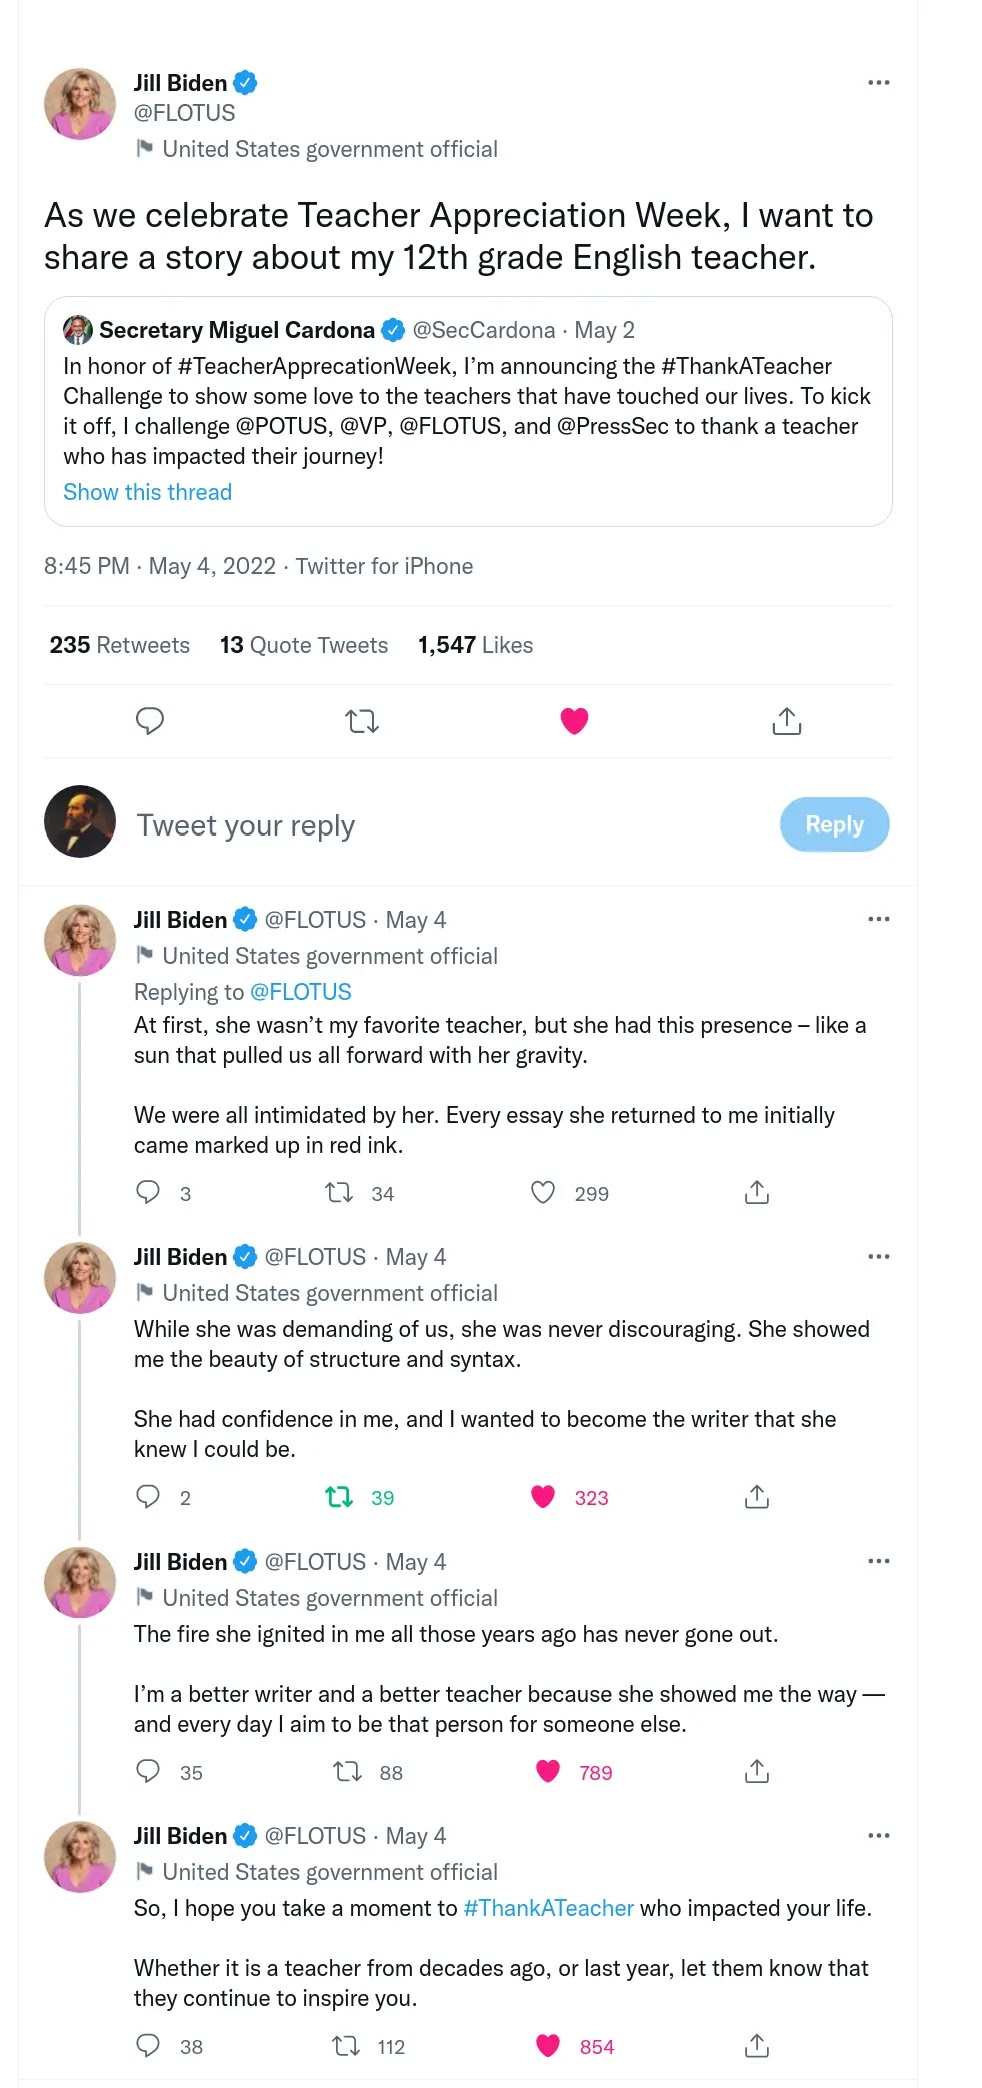Unlike the main tweet with 1,547 likes
The width and height of the screenshot is (982, 2088).
click(x=574, y=721)
